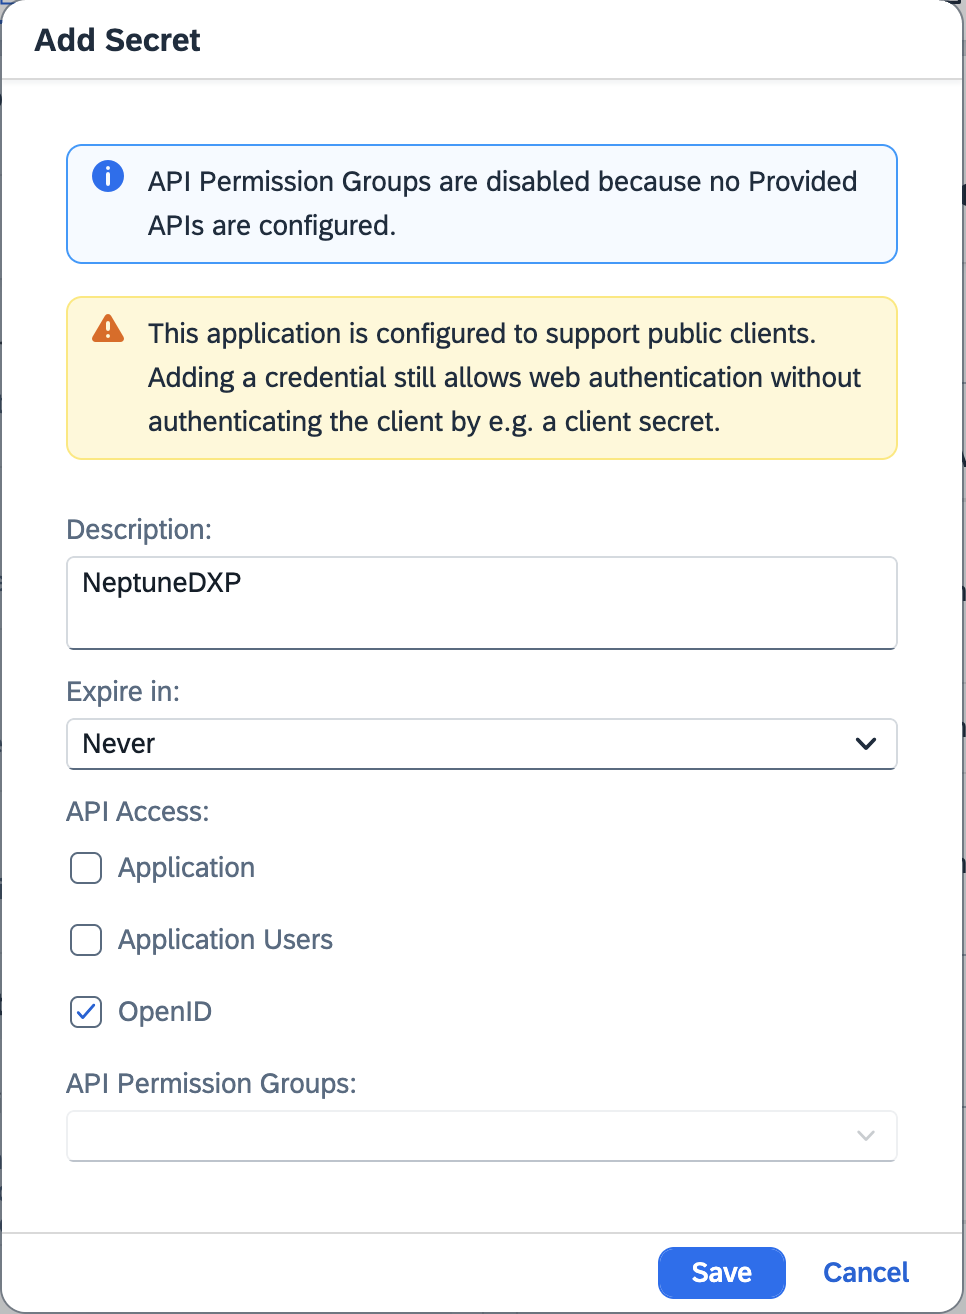The width and height of the screenshot is (966, 1314).
Task: Enable the Application Users checkbox
Action: click(86, 940)
